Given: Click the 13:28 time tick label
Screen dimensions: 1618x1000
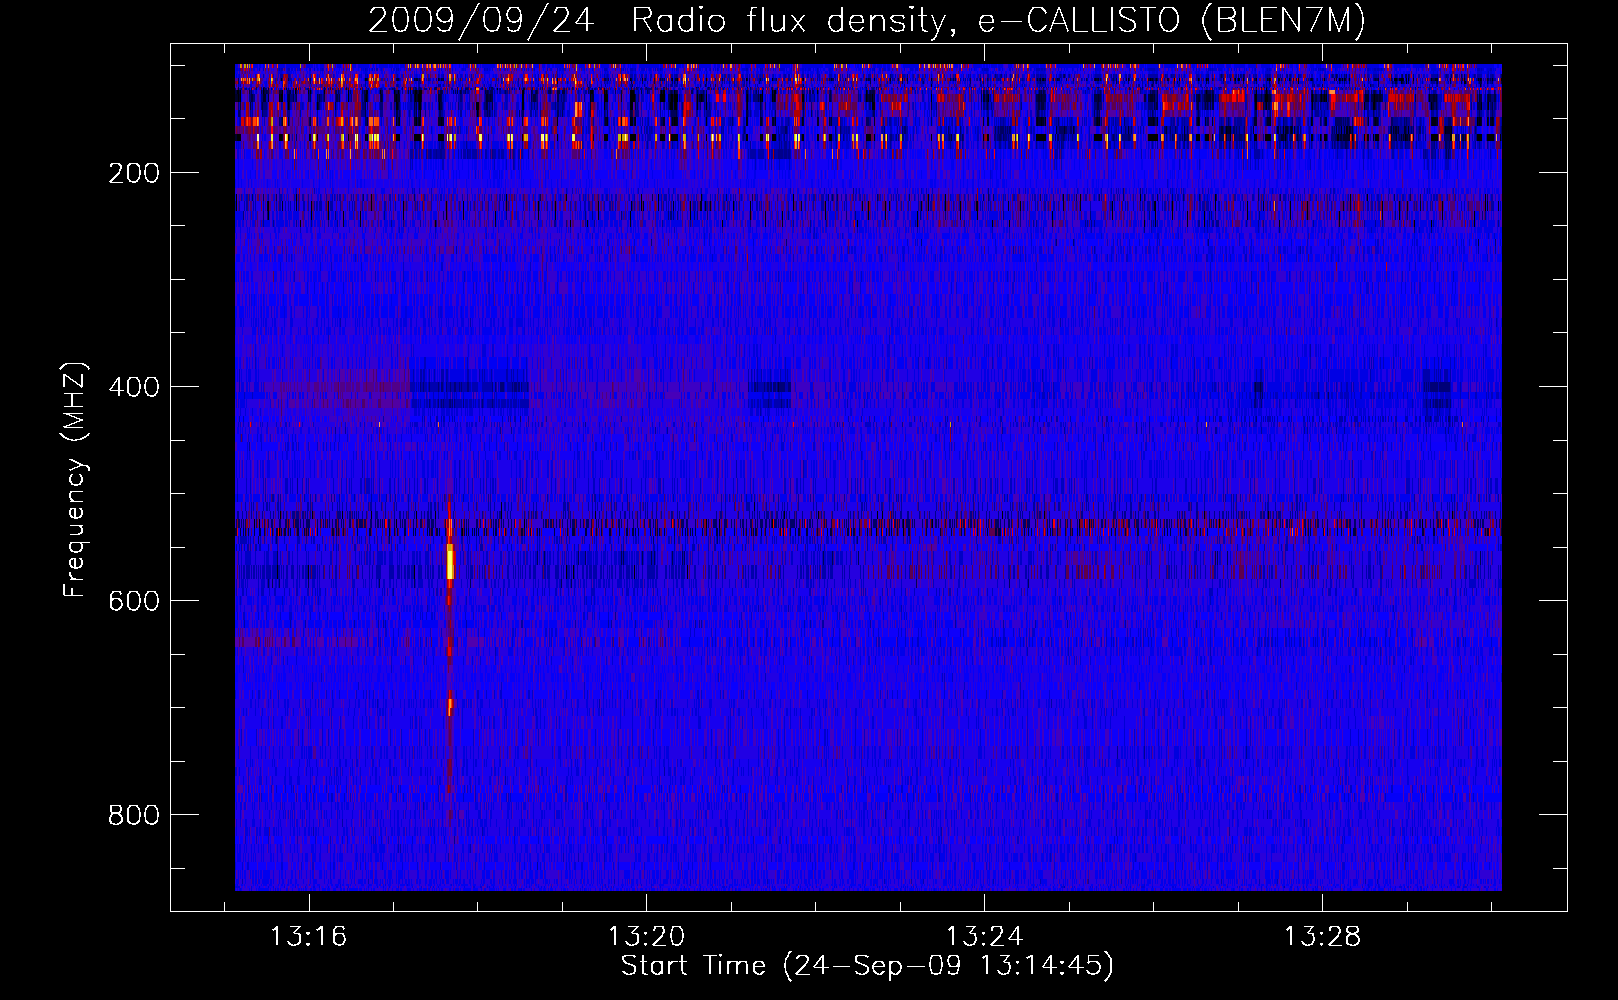Looking at the screenshot, I should coord(1323,936).
